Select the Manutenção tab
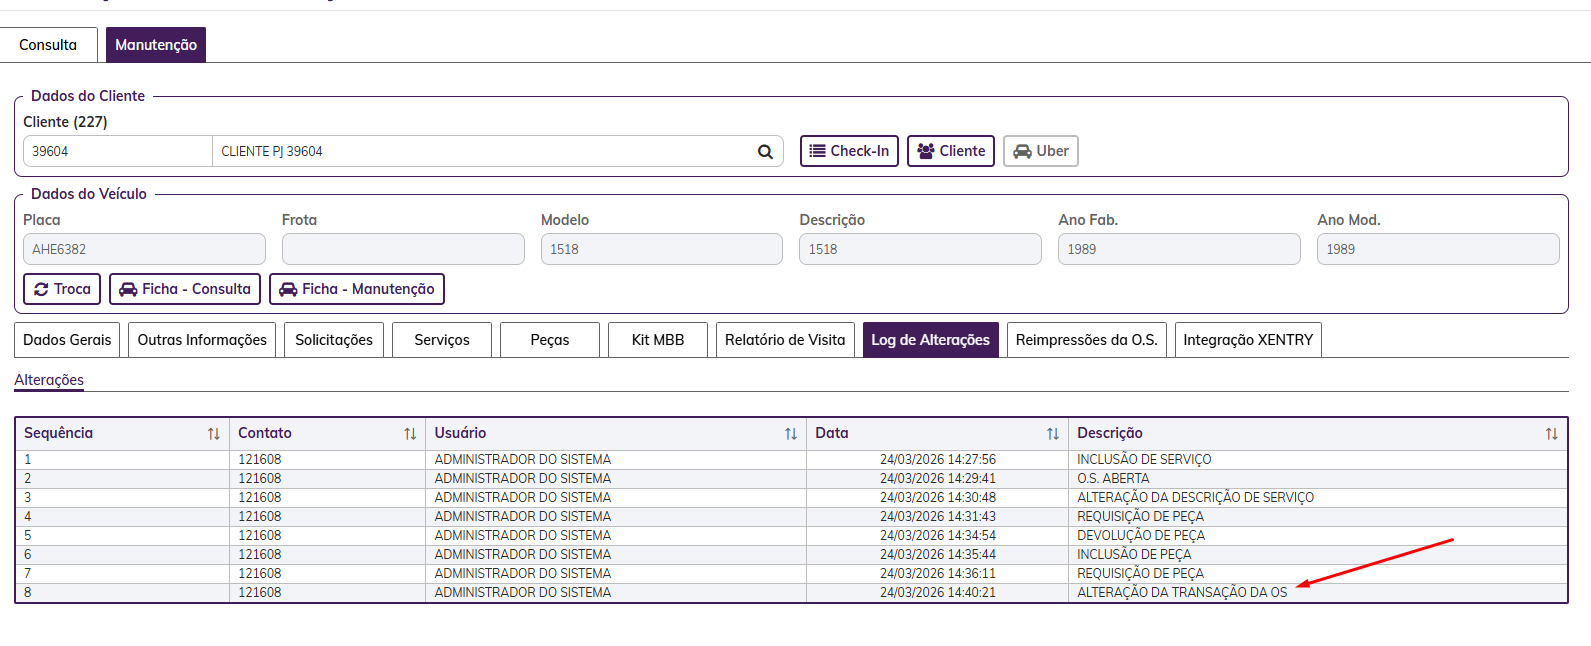This screenshot has height=646, width=1591. tap(156, 45)
